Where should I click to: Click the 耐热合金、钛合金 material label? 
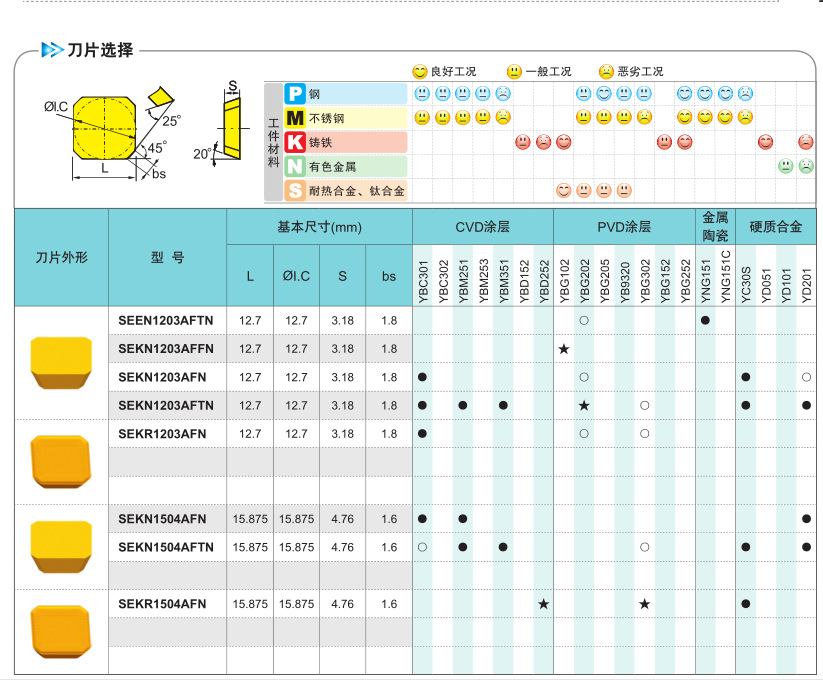coord(357,191)
